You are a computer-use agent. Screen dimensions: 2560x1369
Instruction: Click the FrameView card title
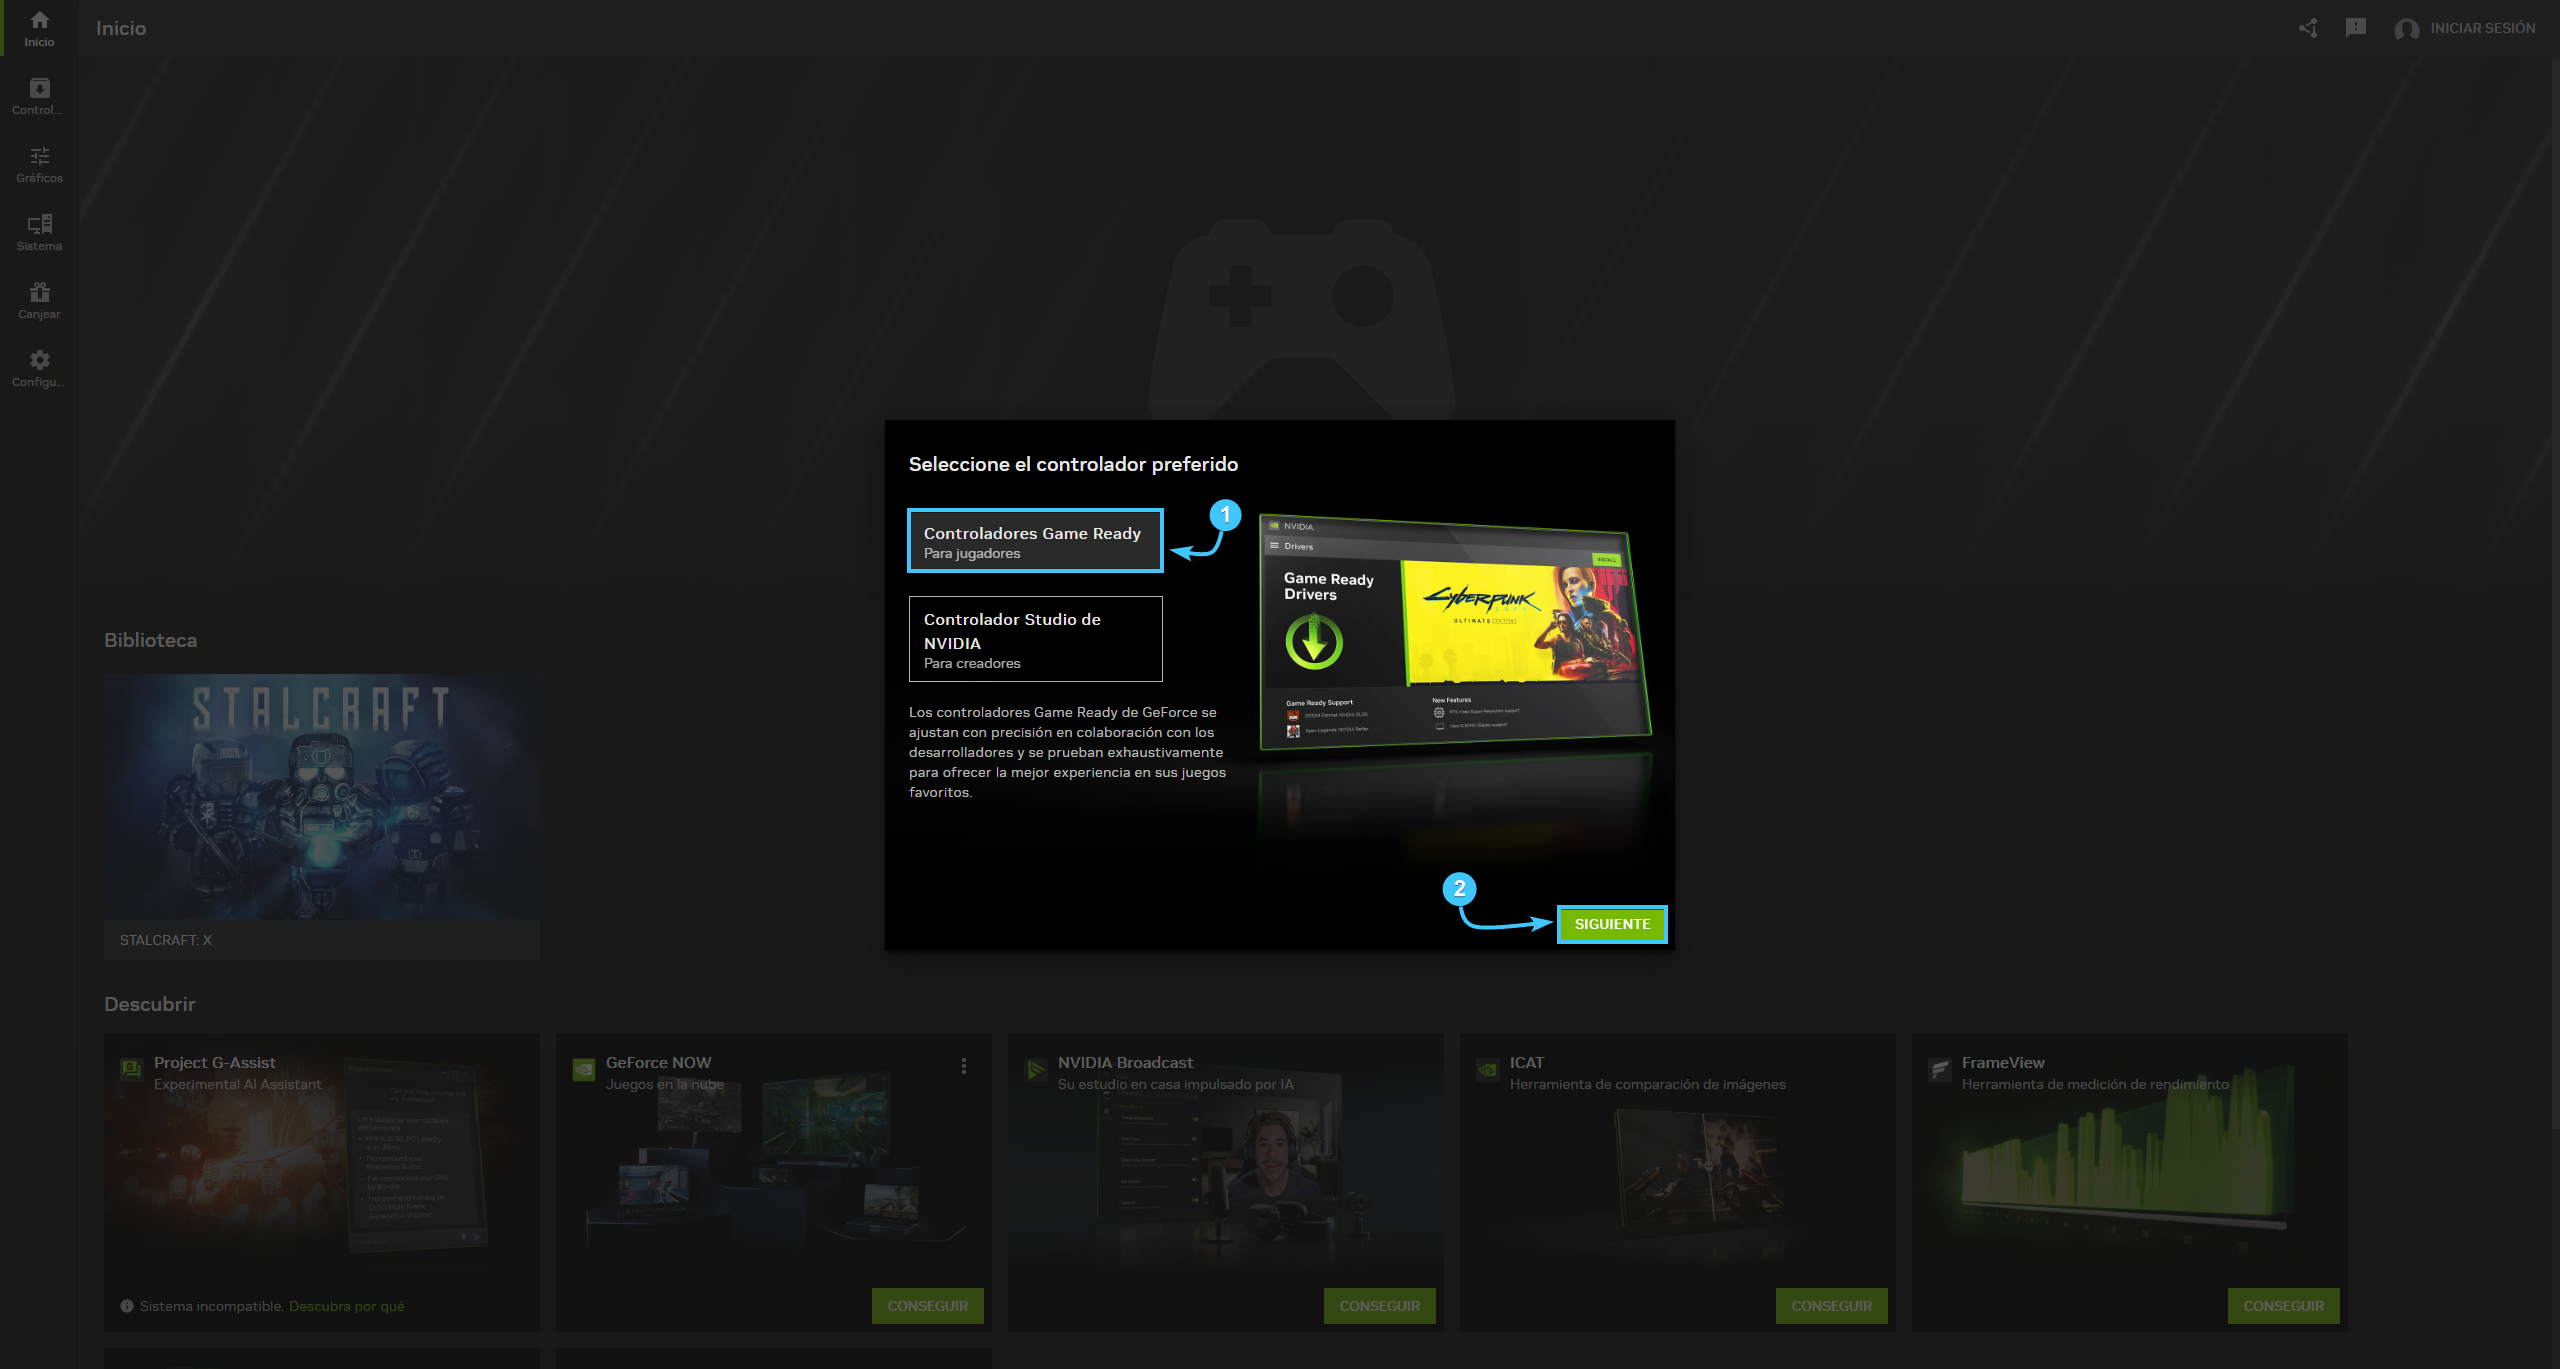coord(2003,1062)
